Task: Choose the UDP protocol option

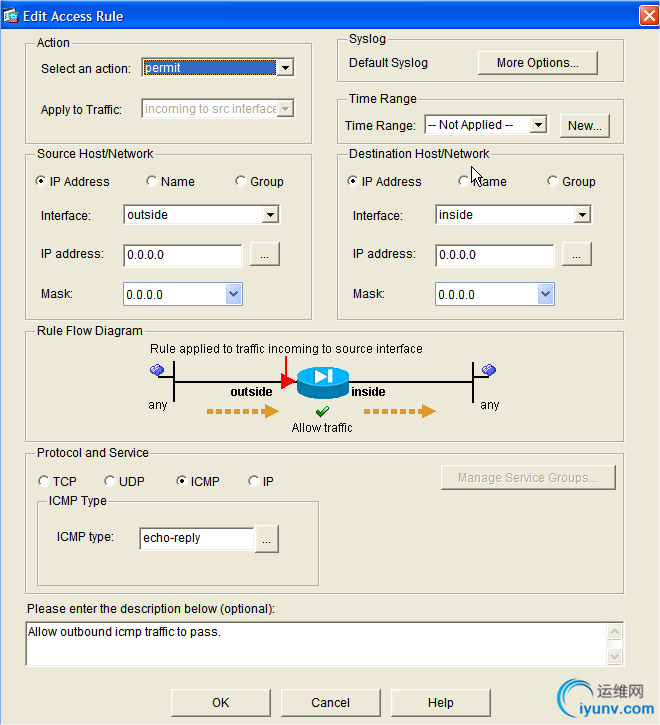Action: [110, 481]
